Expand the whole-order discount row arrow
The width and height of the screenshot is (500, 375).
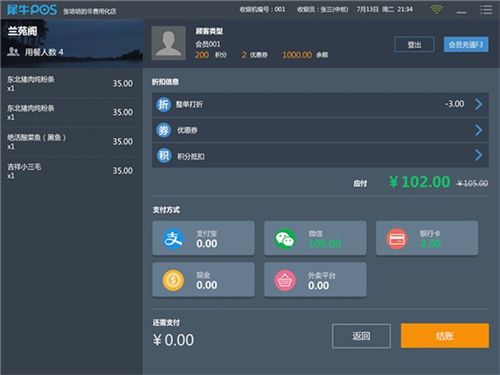pyautogui.click(x=479, y=104)
